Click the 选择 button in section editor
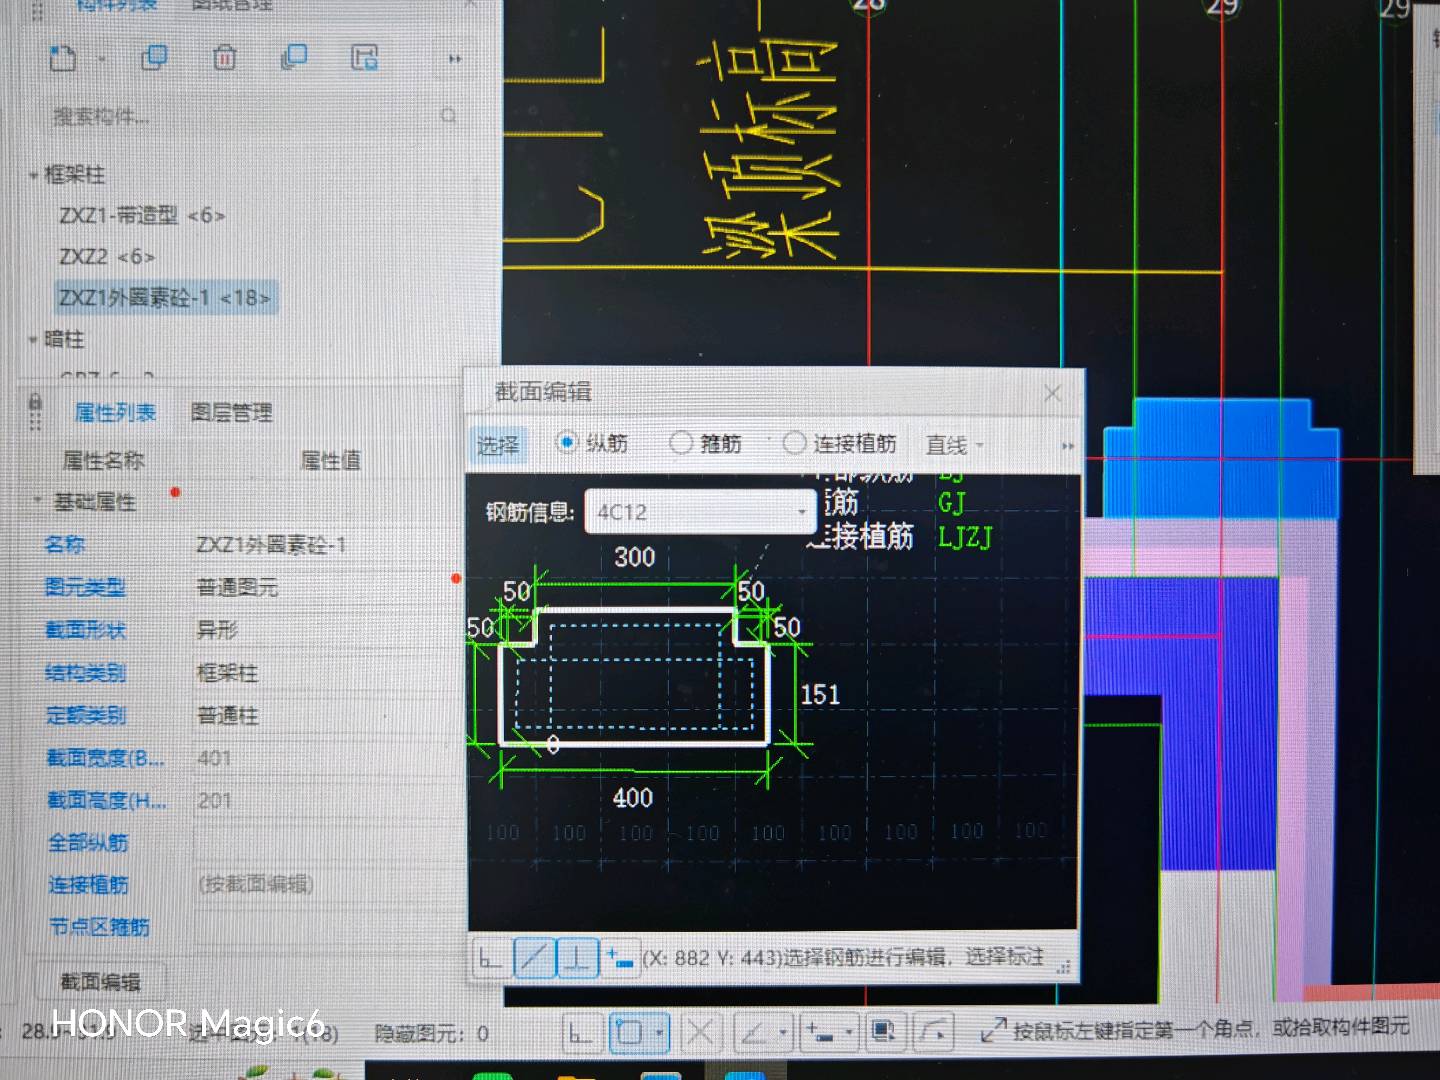 click(x=497, y=445)
